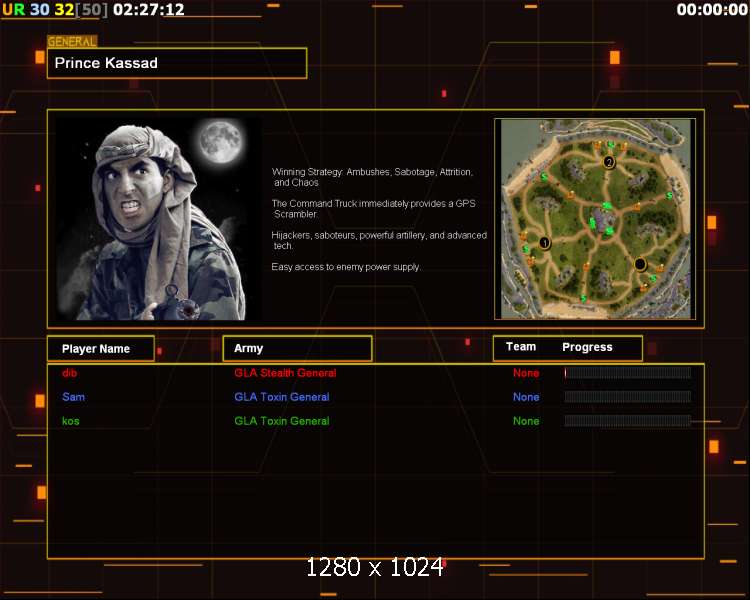Click dib's loading progress bar

point(627,373)
